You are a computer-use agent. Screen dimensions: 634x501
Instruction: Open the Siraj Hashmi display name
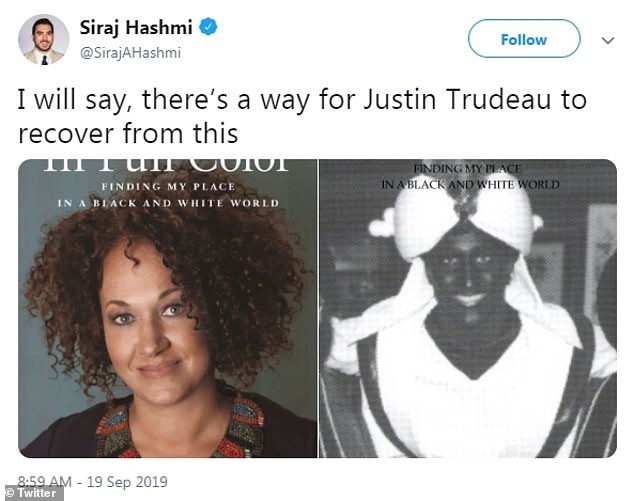[136, 27]
